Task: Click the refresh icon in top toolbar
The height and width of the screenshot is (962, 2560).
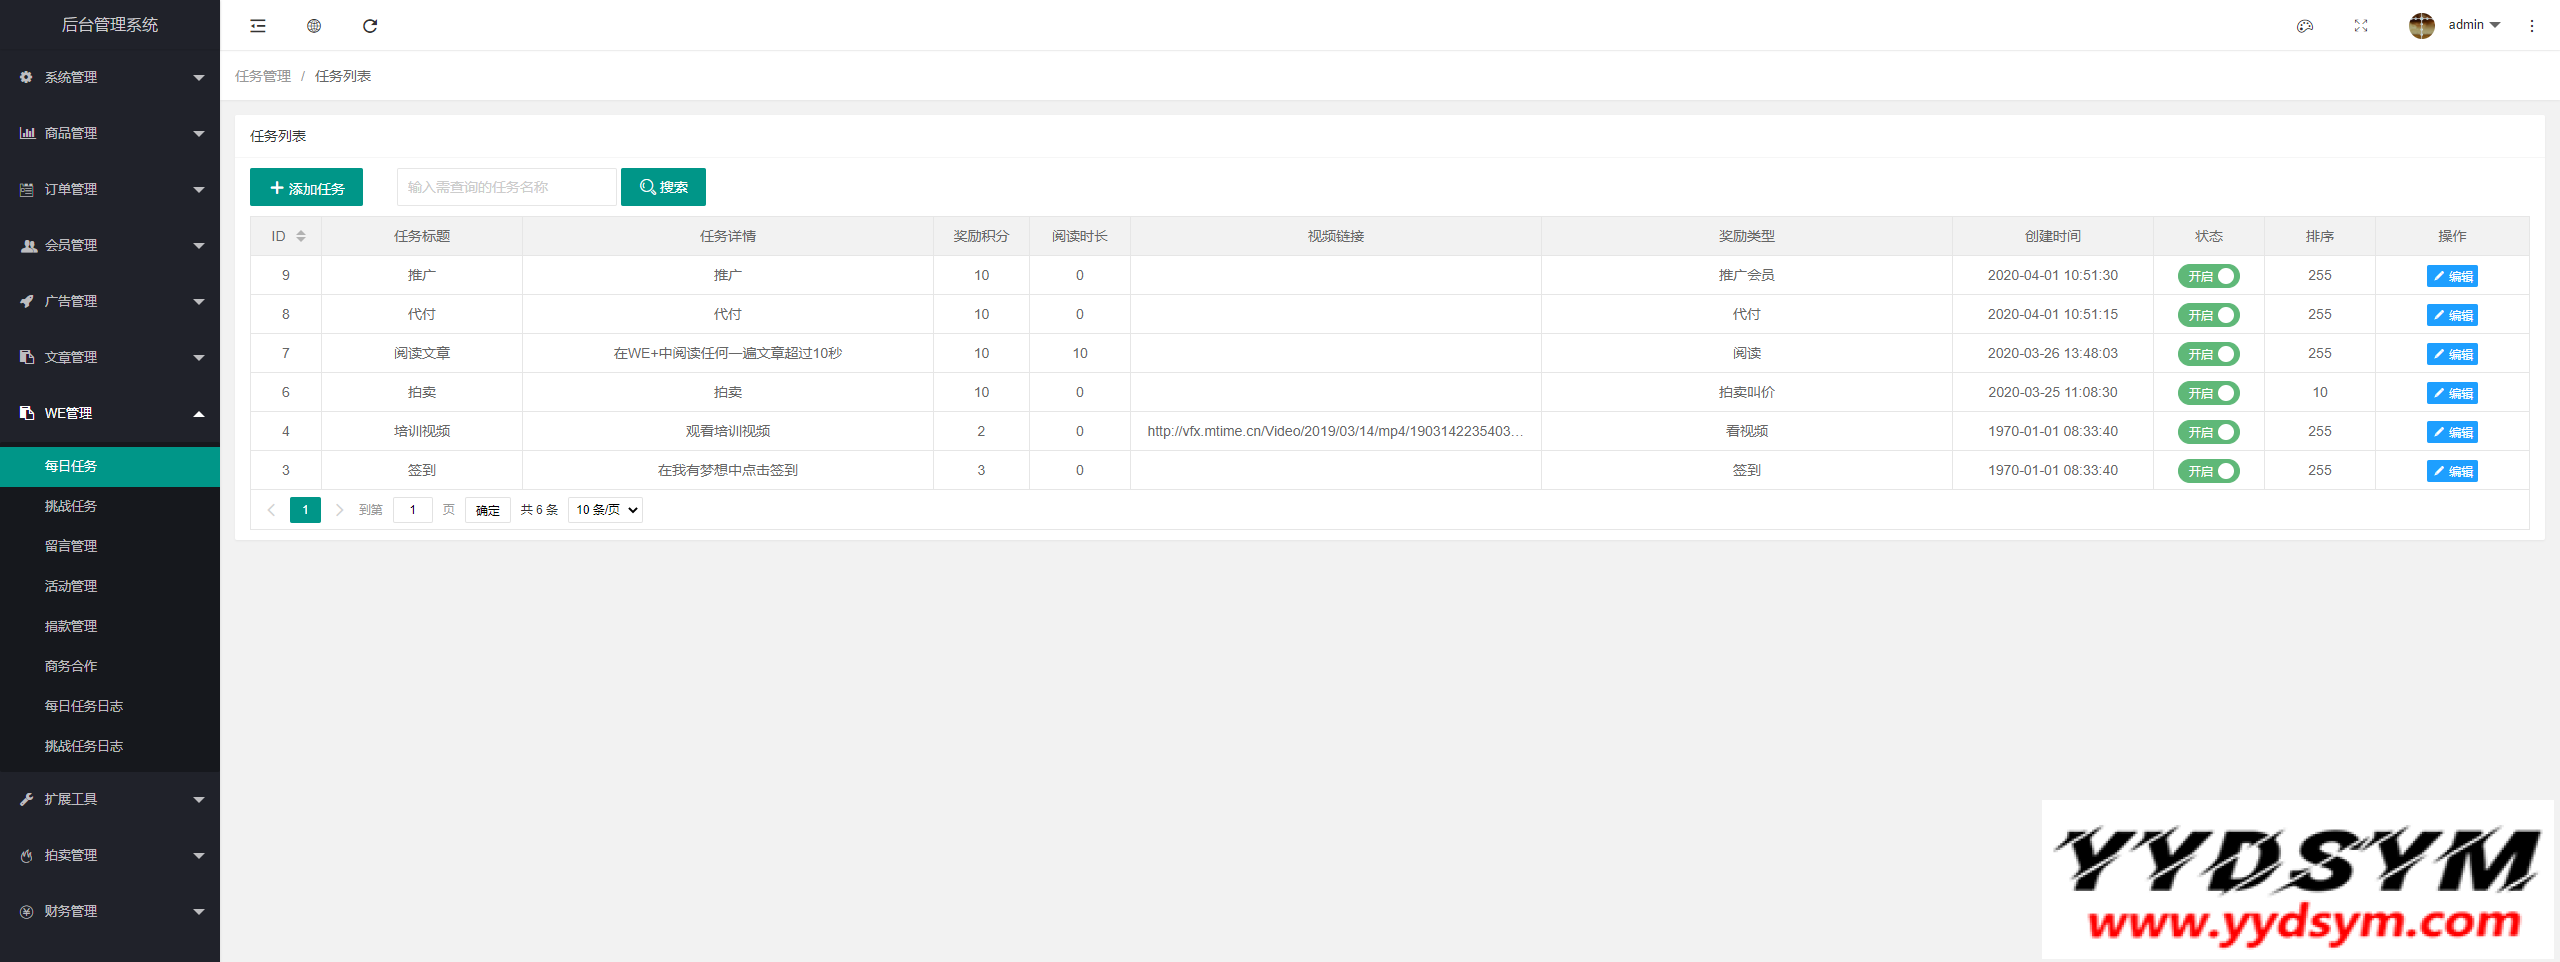Action: (x=370, y=26)
